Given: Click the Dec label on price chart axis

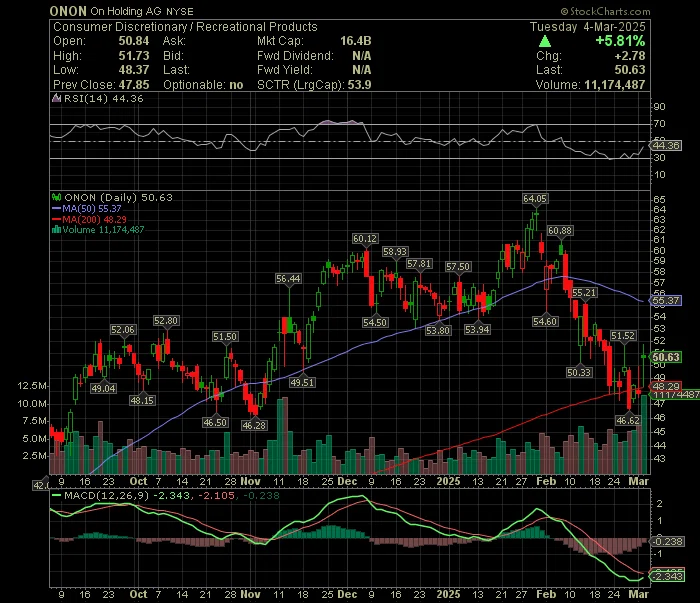Looking at the screenshot, I should coord(347,481).
